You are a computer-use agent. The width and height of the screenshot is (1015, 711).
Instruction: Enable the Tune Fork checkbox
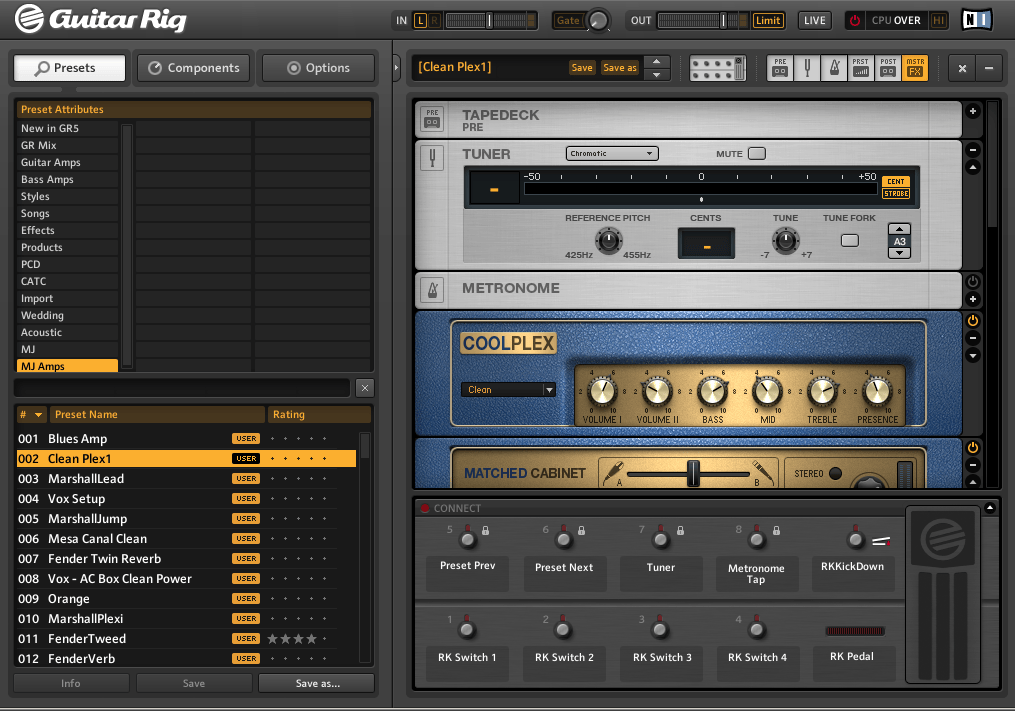[x=849, y=240]
